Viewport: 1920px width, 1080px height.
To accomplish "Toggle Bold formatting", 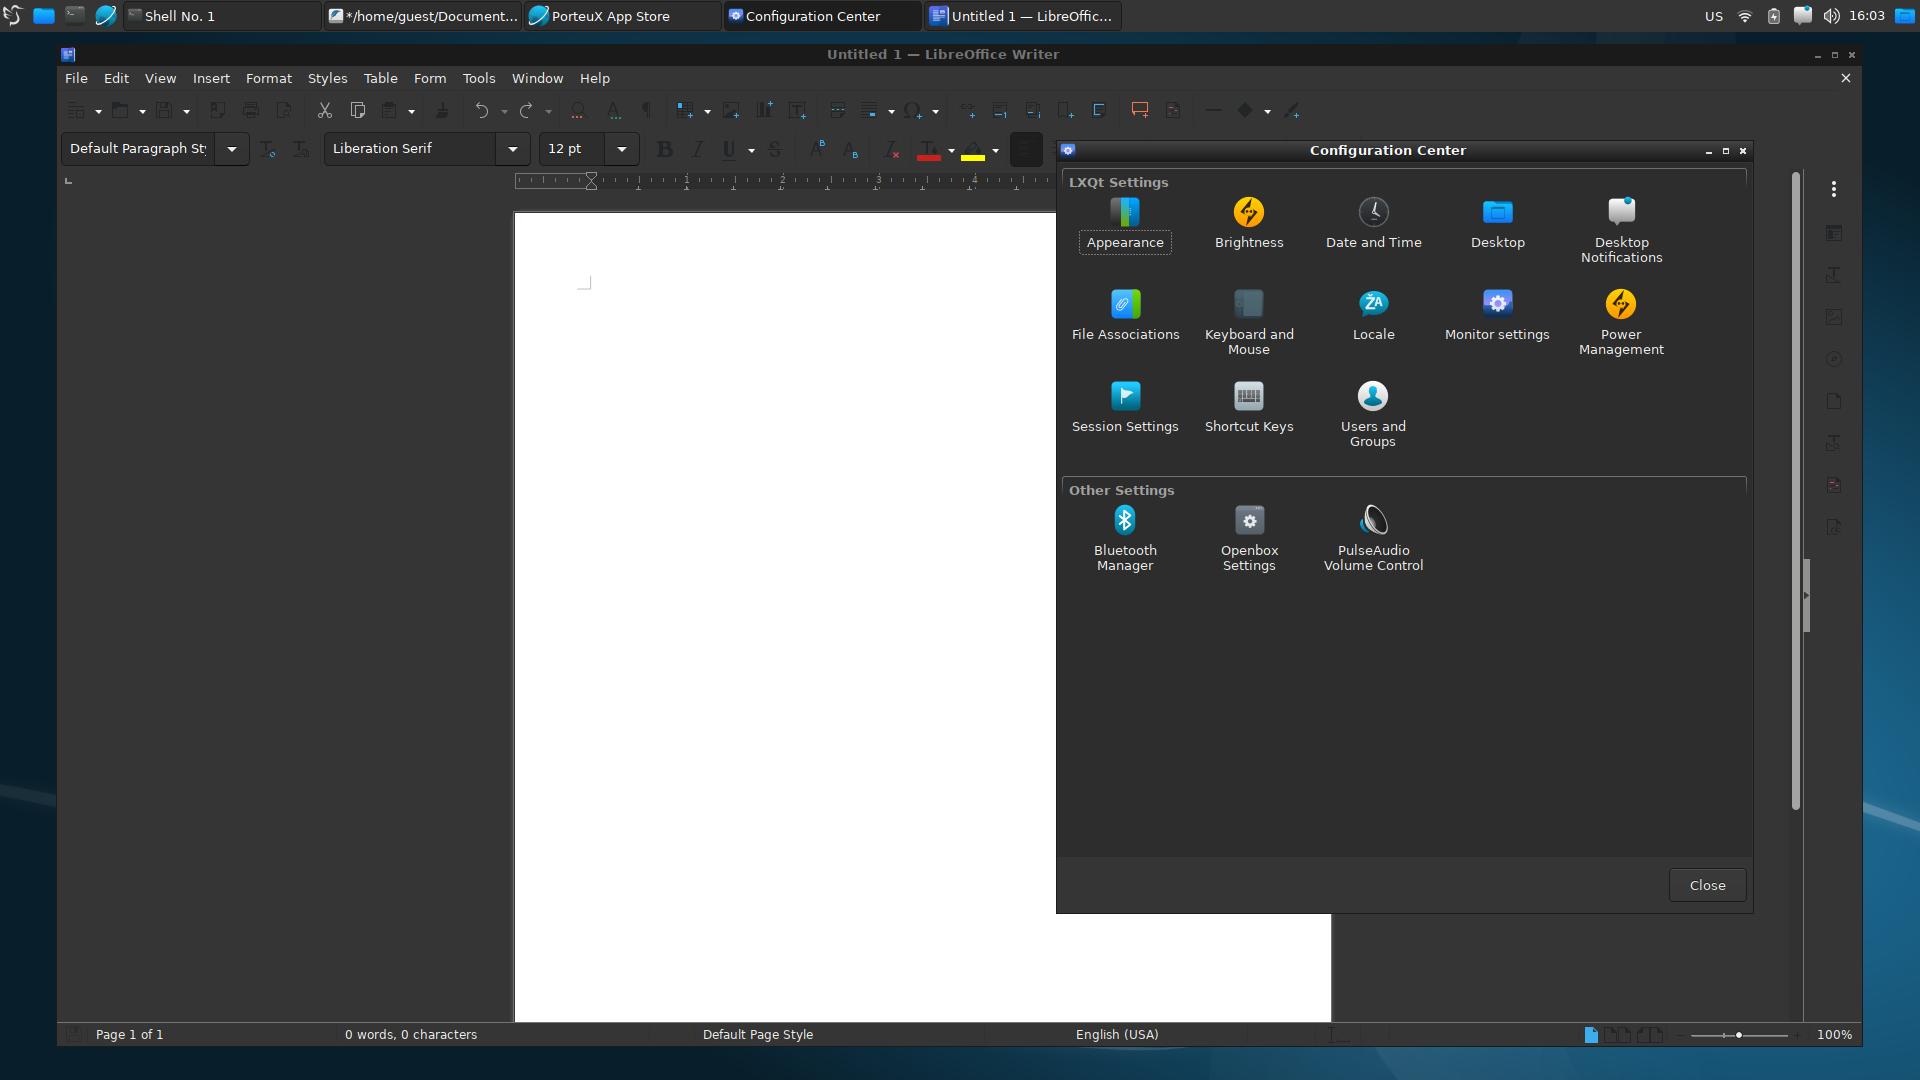I will click(x=664, y=150).
